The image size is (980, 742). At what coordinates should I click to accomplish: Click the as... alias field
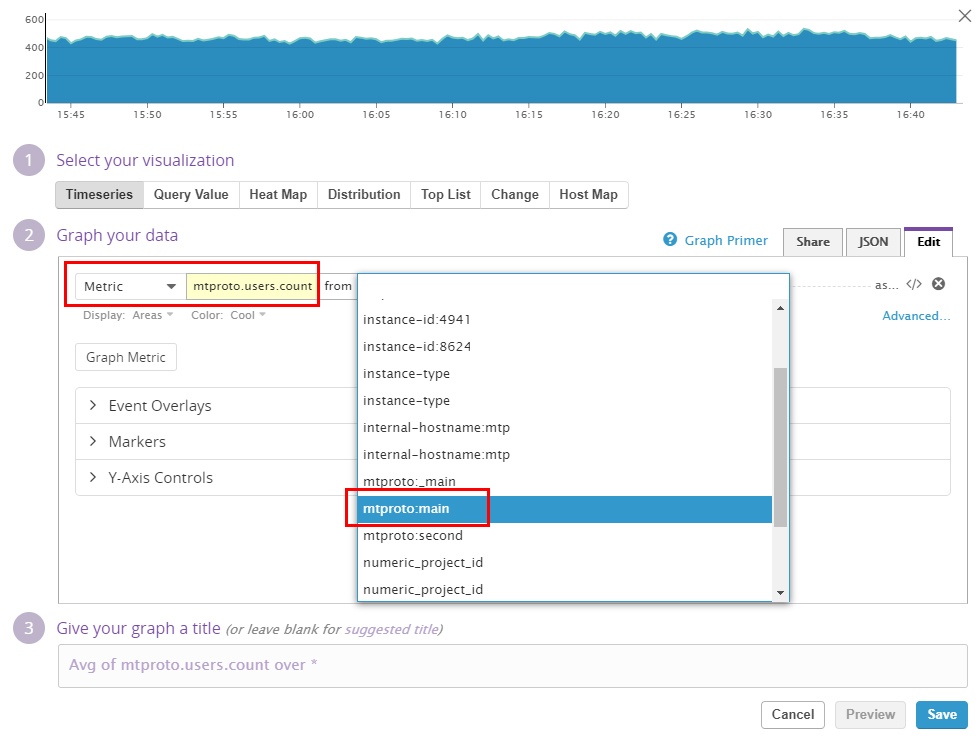(x=886, y=285)
